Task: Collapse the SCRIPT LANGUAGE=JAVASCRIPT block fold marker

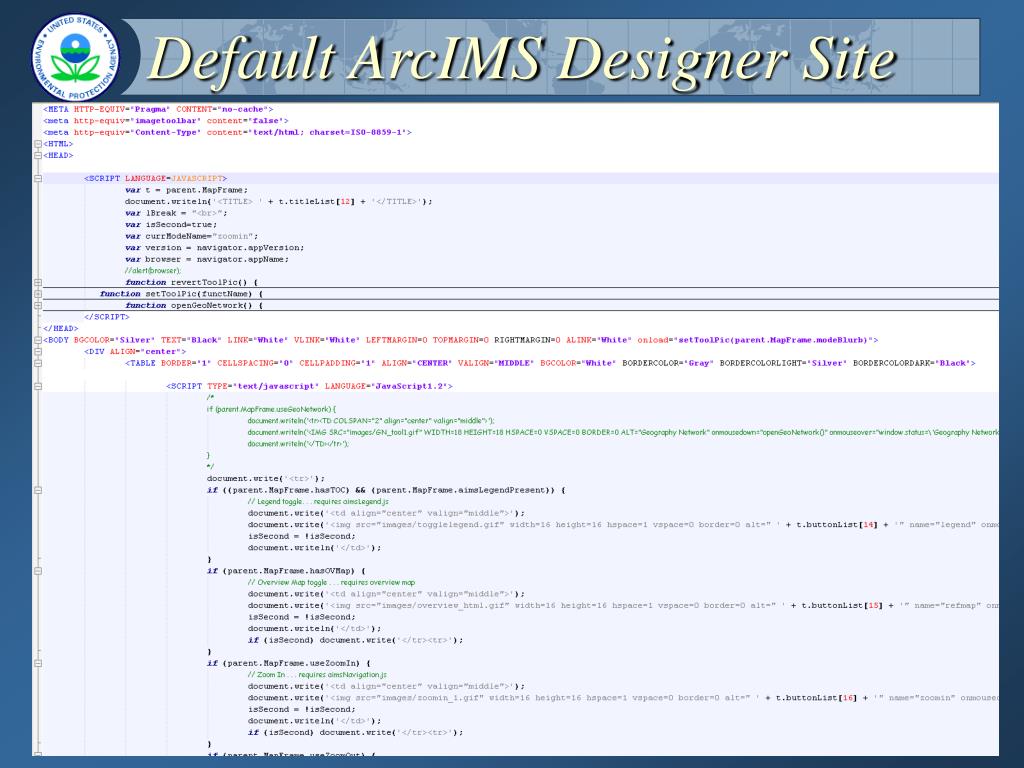Action: [38, 178]
